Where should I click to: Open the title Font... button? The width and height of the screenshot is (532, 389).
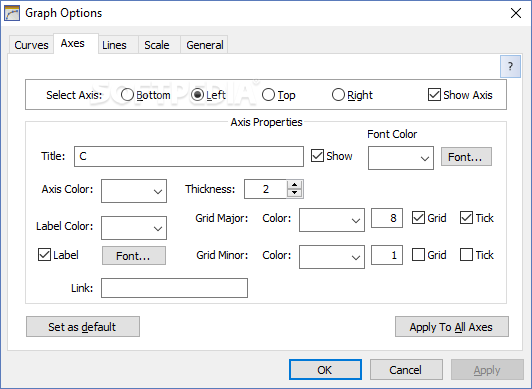point(466,157)
